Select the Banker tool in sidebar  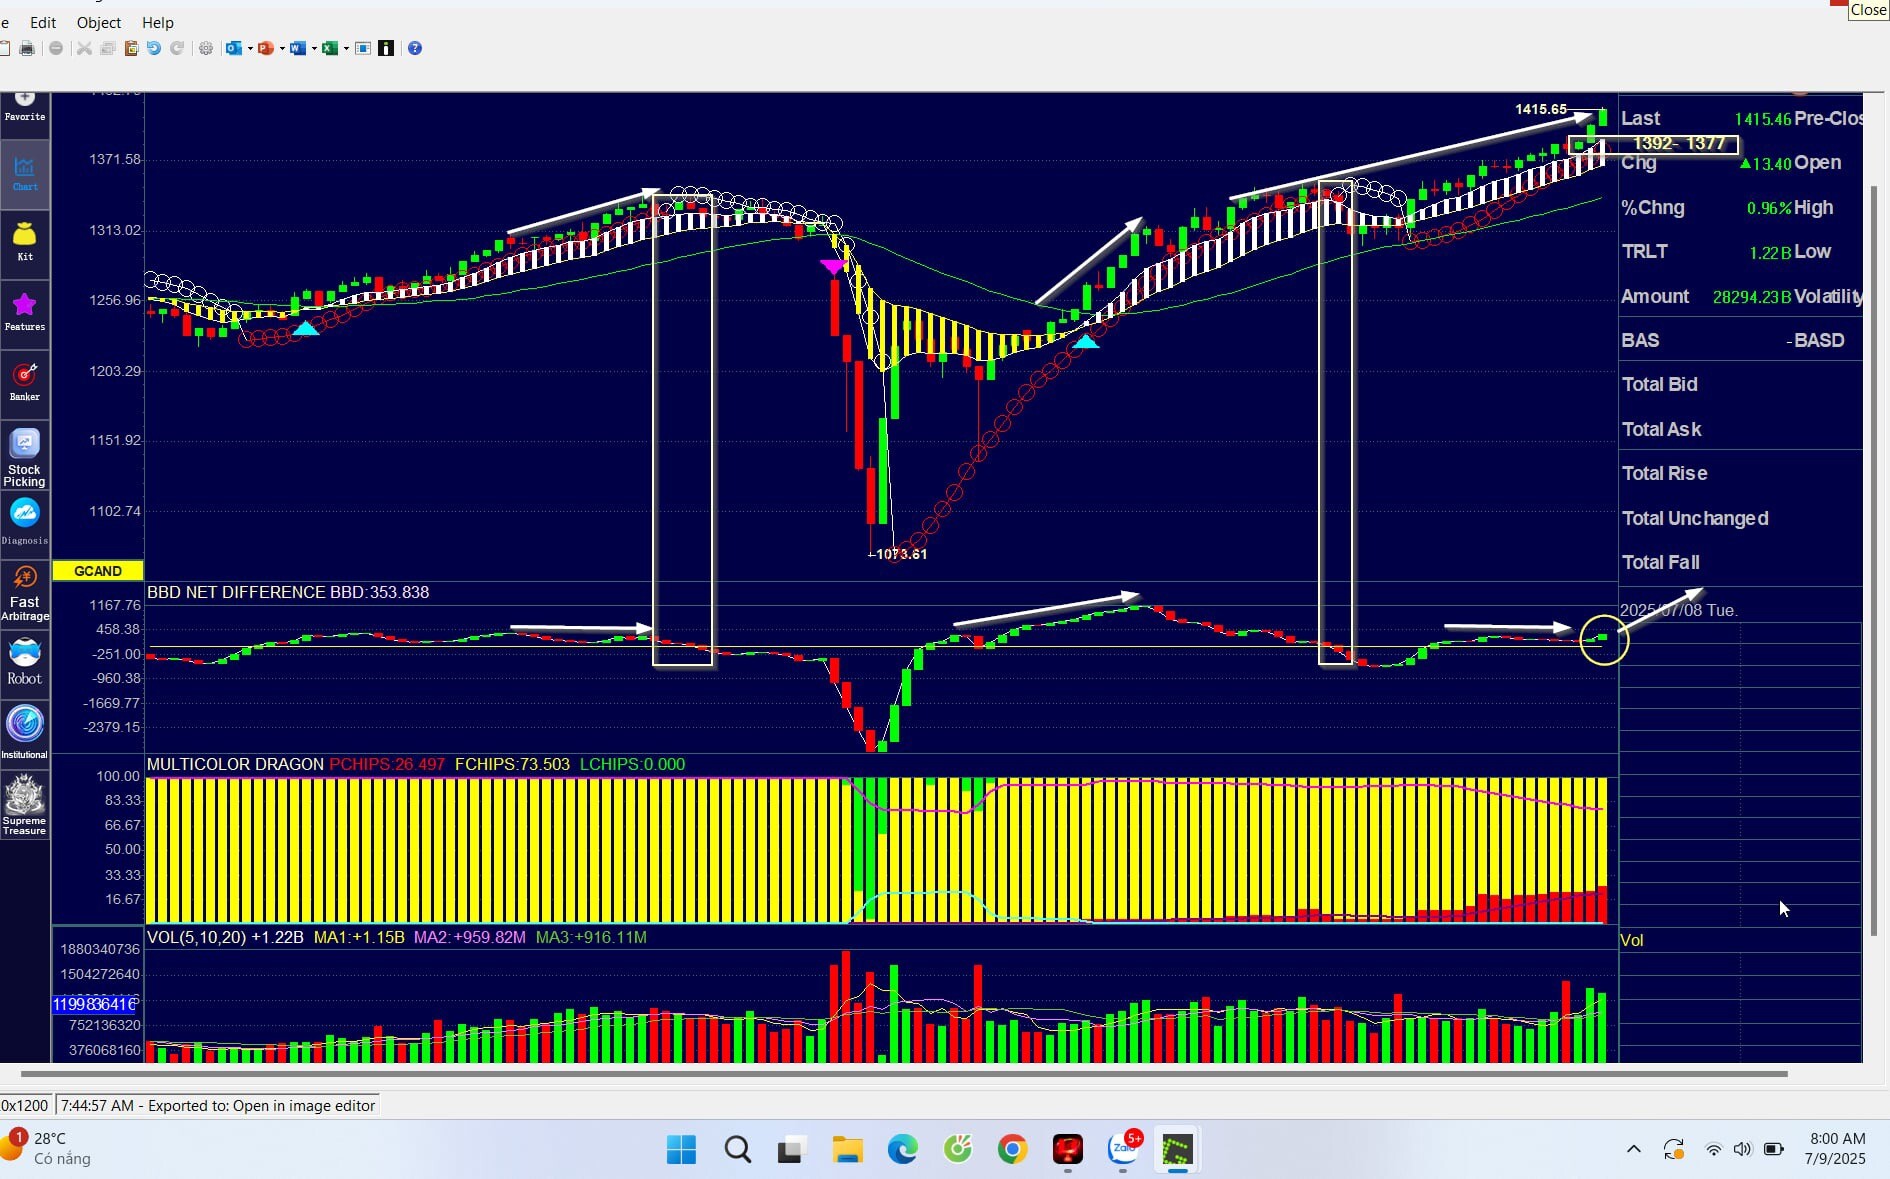click(25, 381)
